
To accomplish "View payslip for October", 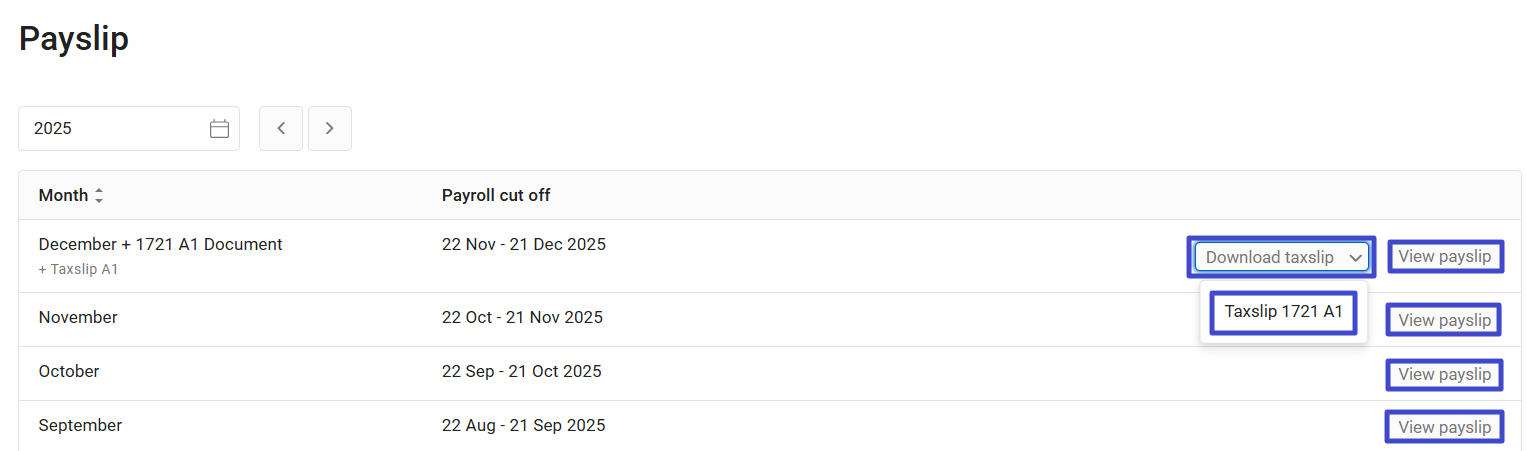I will (x=1444, y=374).
